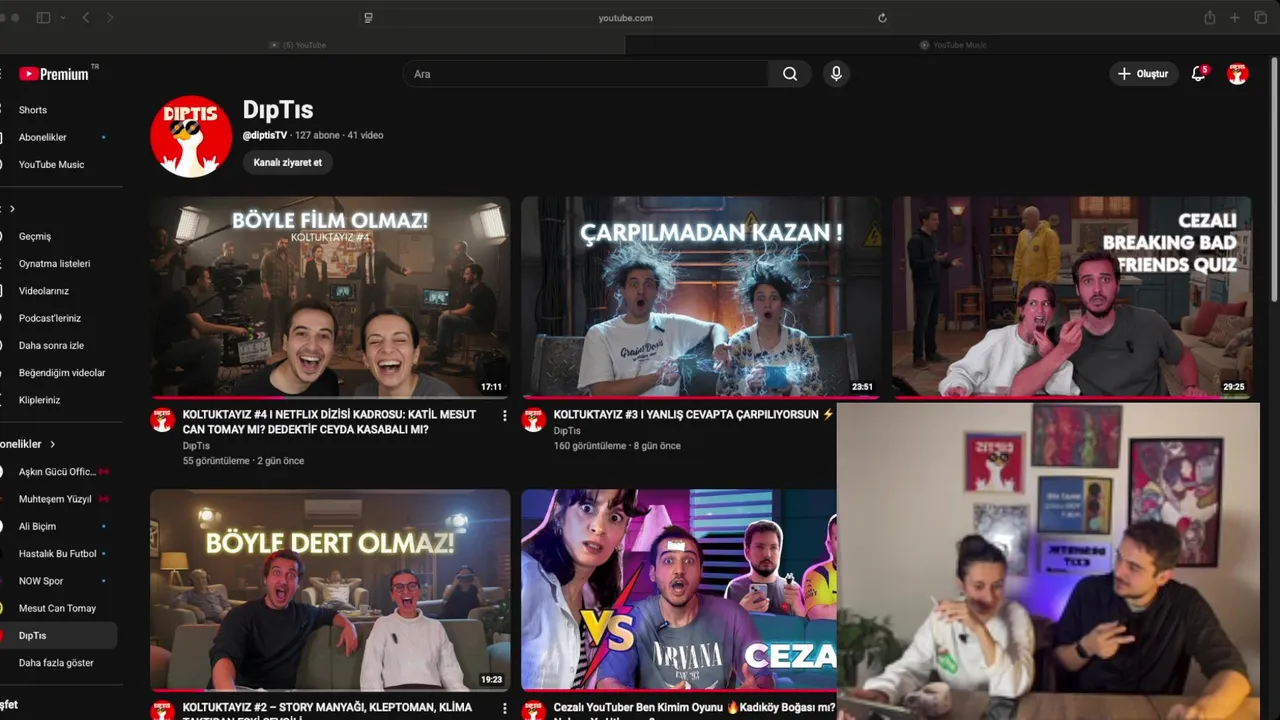1280x720 pixels.
Task: Open Videolarınız in the sidebar
Action: 44,291
